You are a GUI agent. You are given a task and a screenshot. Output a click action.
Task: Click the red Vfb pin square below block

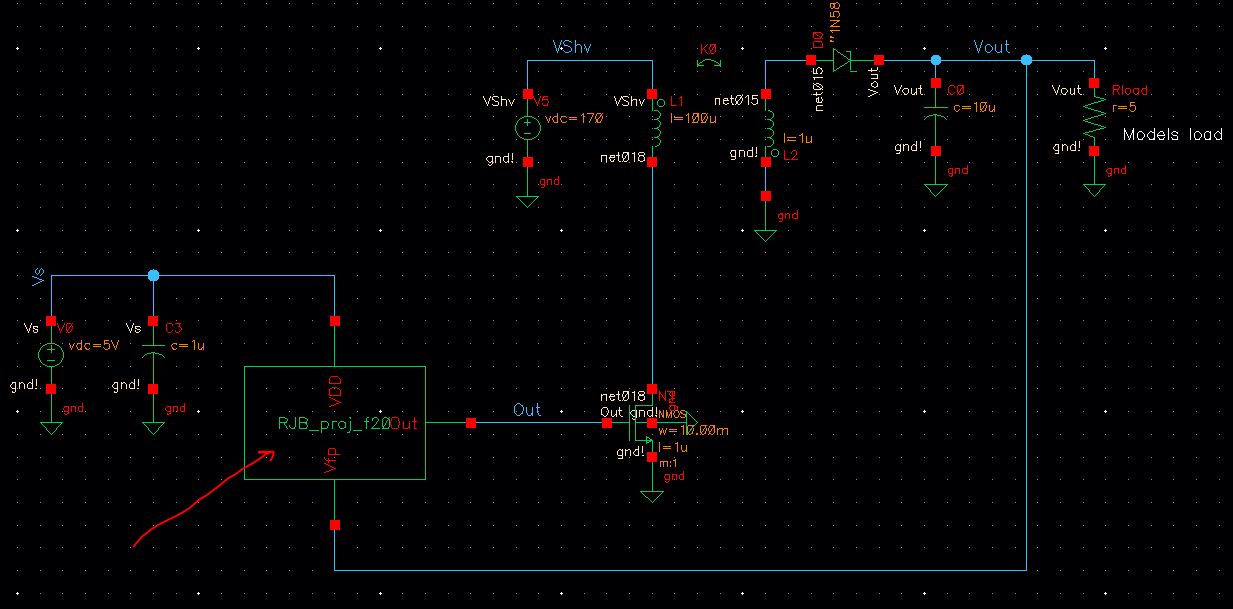coord(335,525)
